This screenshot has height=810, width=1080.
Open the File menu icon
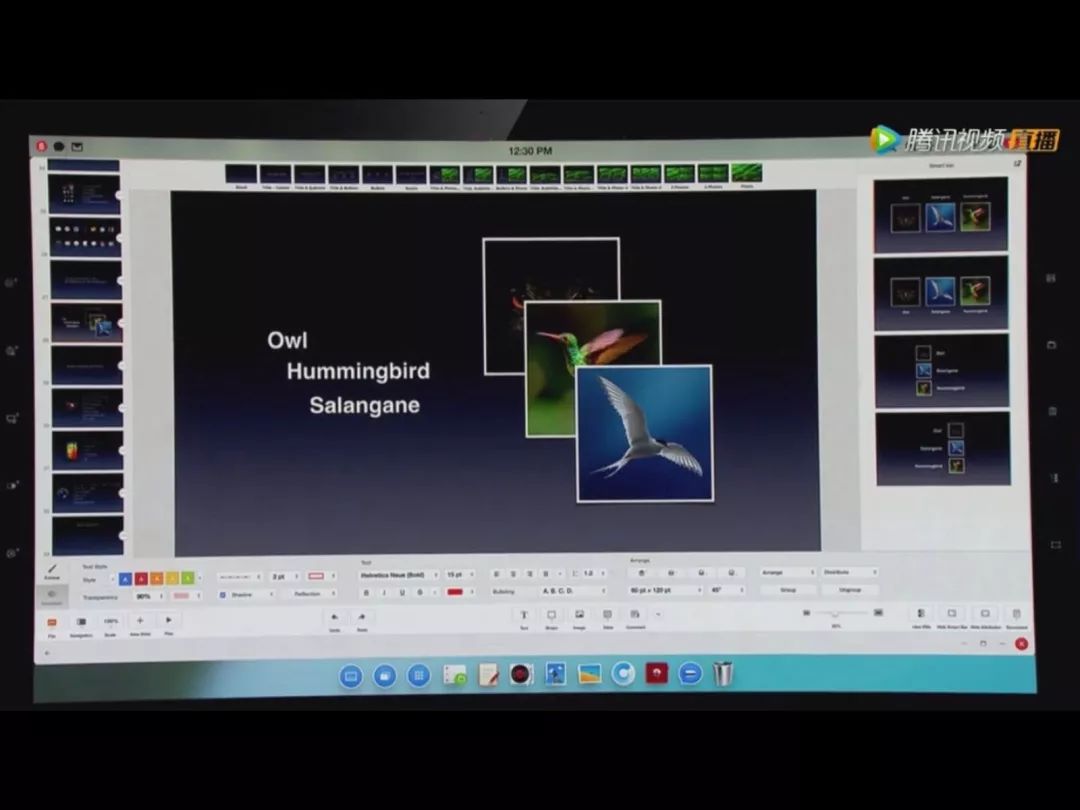pyautogui.click(x=52, y=623)
